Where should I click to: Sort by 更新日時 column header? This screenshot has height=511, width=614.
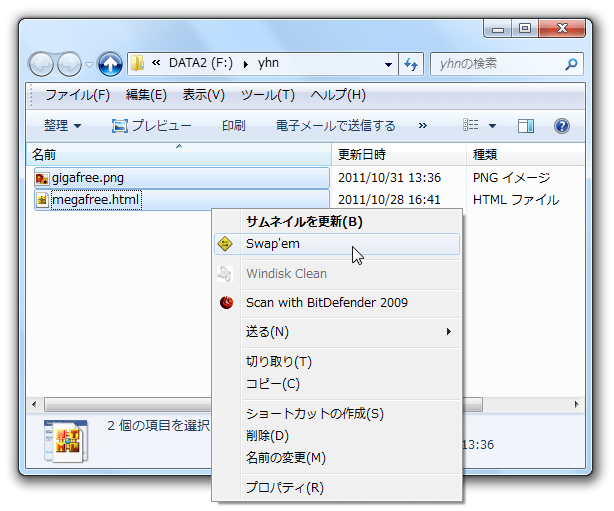[399, 155]
